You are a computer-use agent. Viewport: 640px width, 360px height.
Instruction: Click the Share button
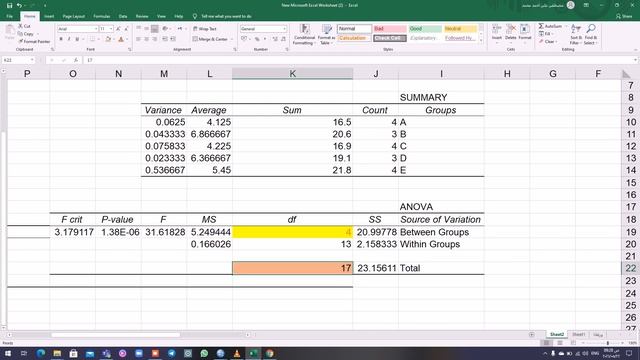(x=624, y=16)
